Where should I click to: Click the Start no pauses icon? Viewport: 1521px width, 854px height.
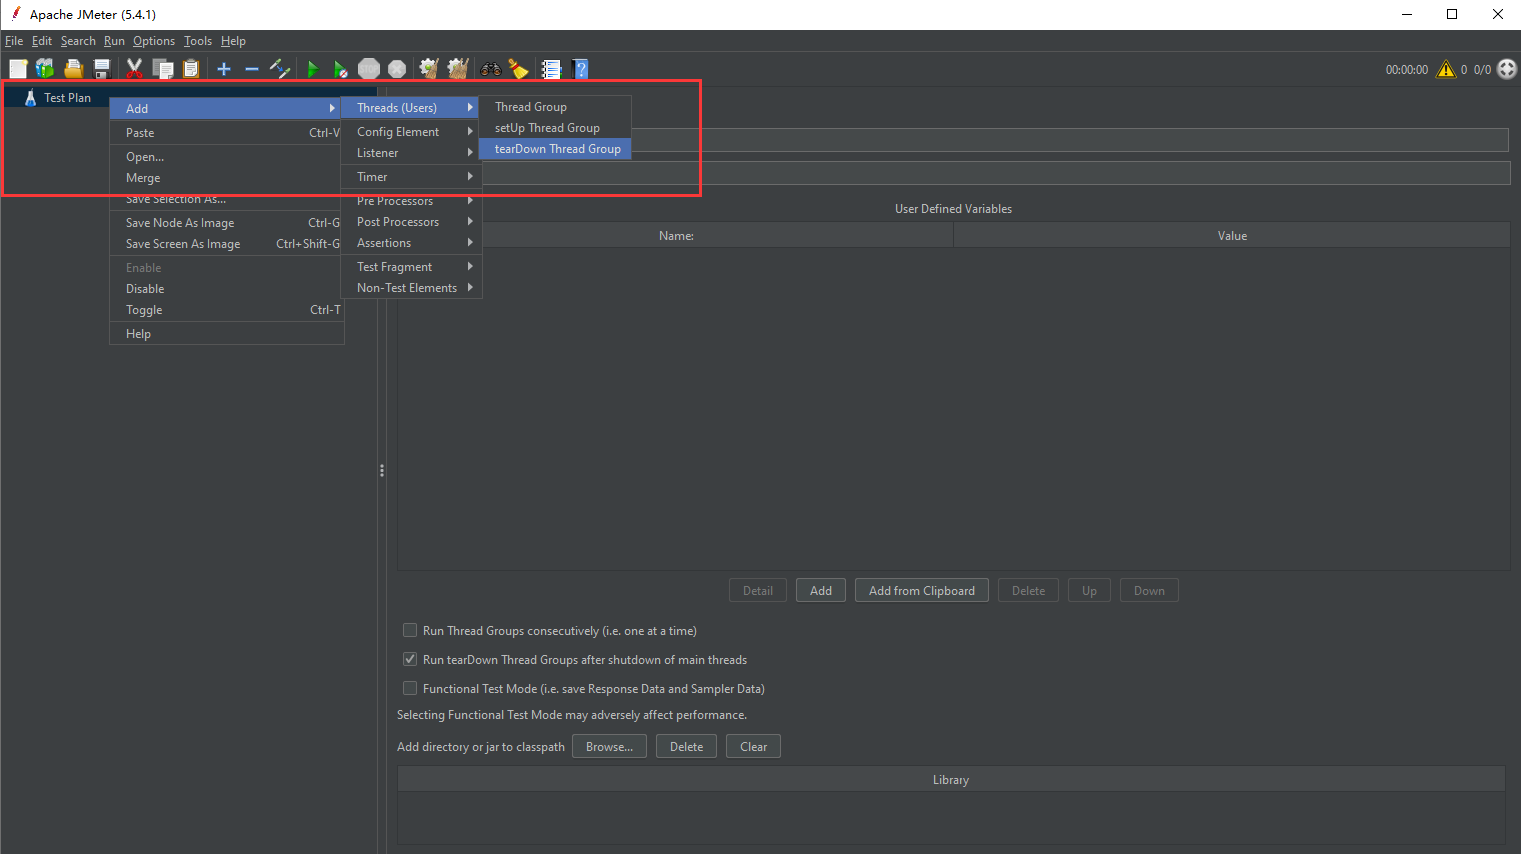point(341,69)
